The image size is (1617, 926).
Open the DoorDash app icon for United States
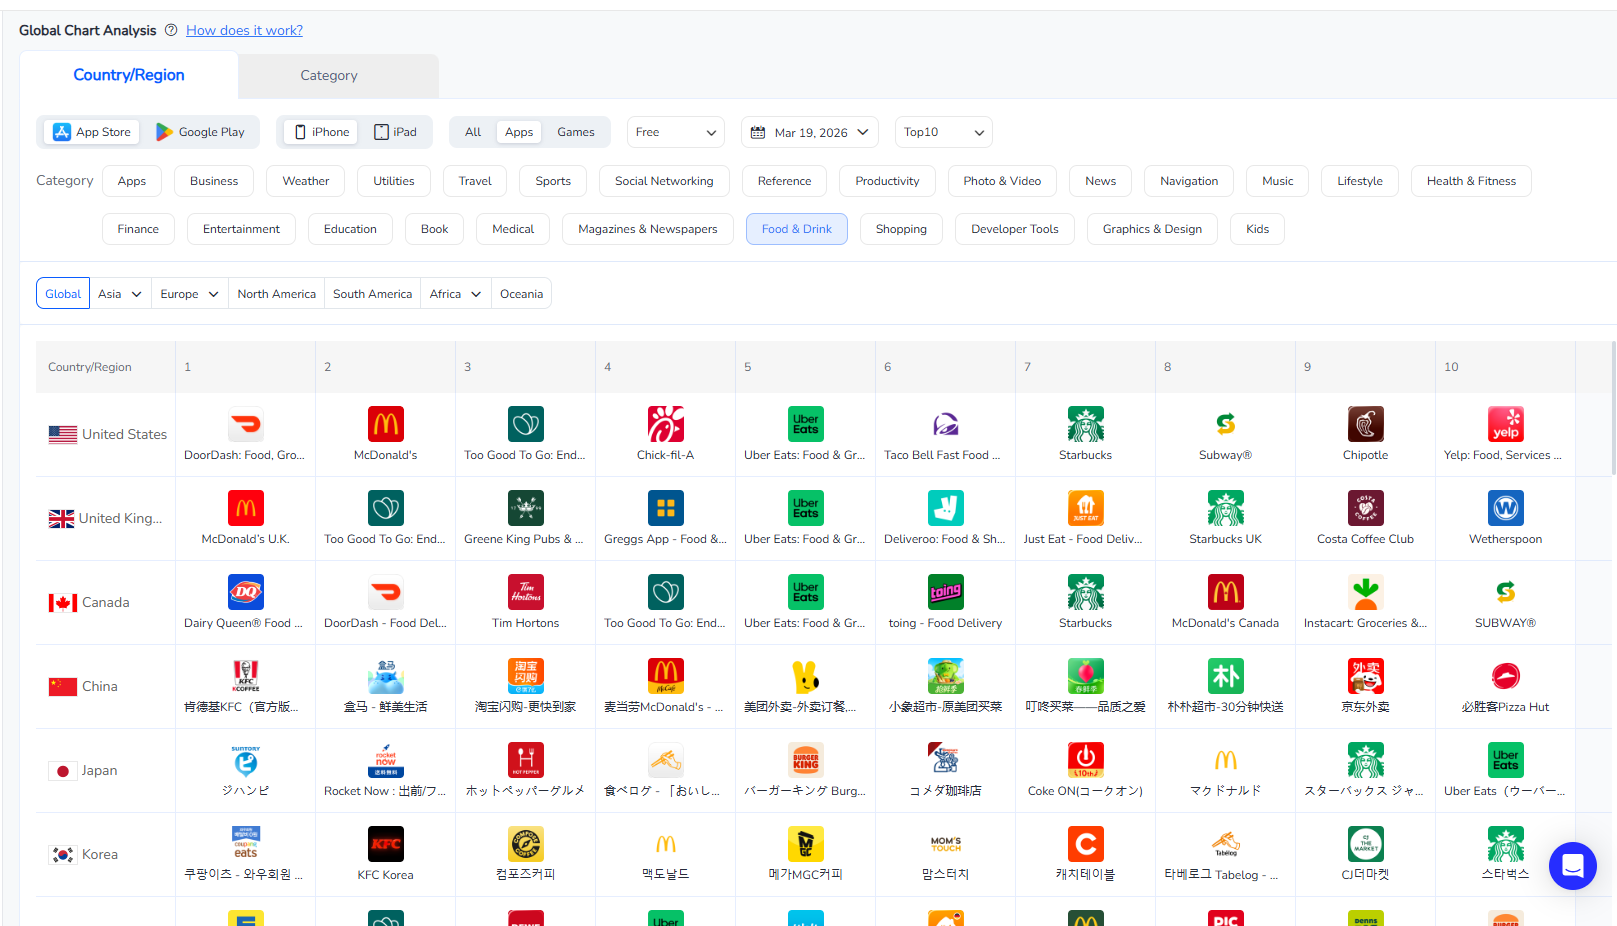245,423
